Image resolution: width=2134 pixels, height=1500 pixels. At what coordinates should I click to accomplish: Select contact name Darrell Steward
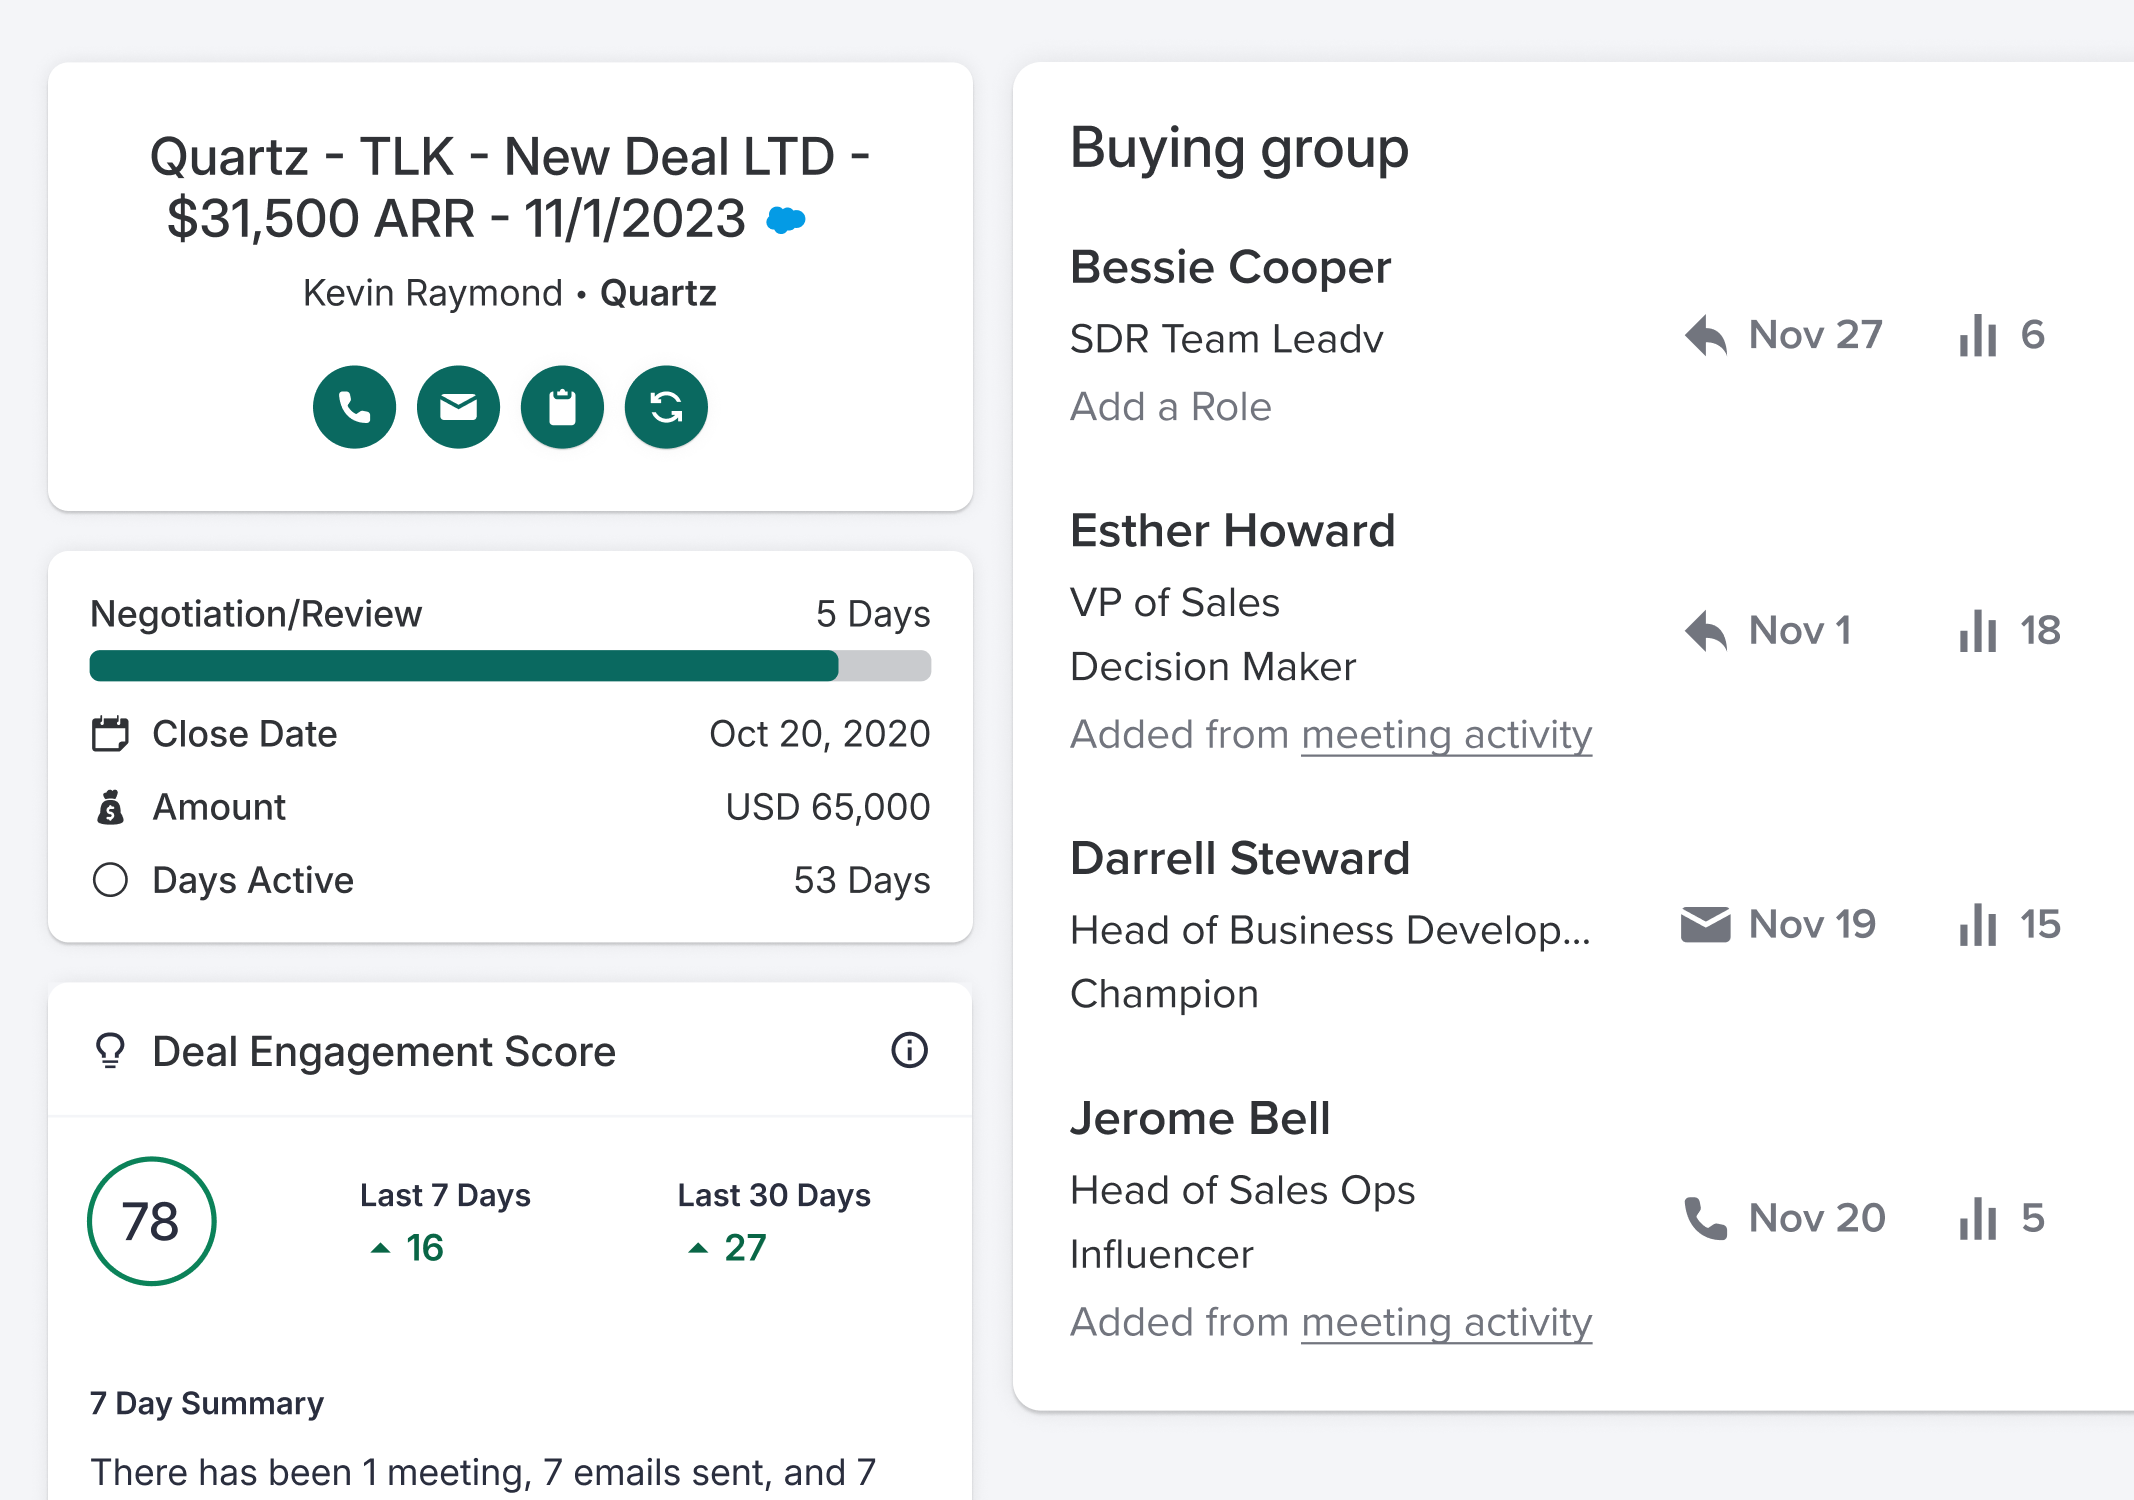[x=1240, y=858]
